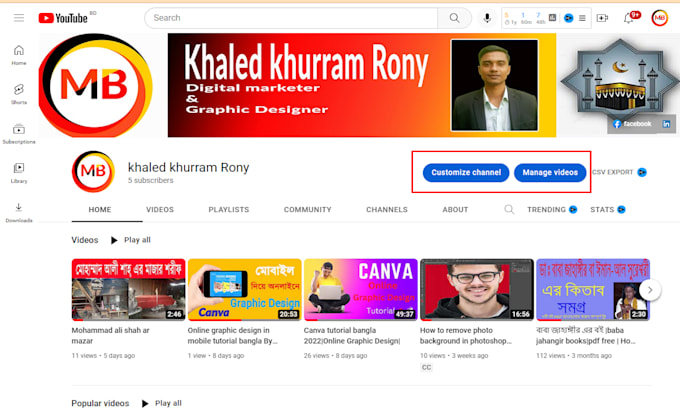Click title 'Canva tutorial bangla 2022'
Image resolution: width=680 pixels, height=409 pixels.
click(x=352, y=336)
